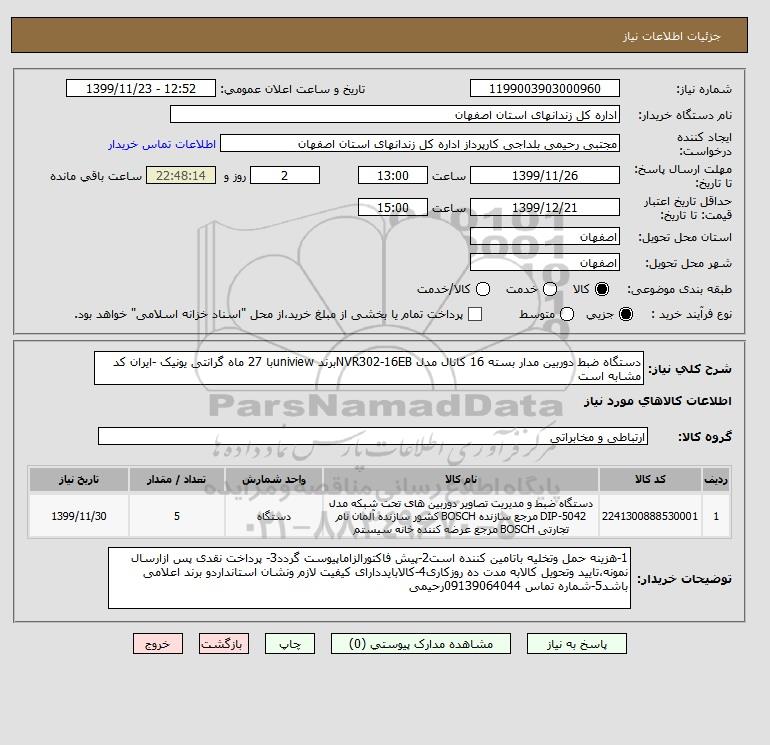770x745 pixels.
Task: Click the دستگاه unit cell
Action: tap(274, 516)
